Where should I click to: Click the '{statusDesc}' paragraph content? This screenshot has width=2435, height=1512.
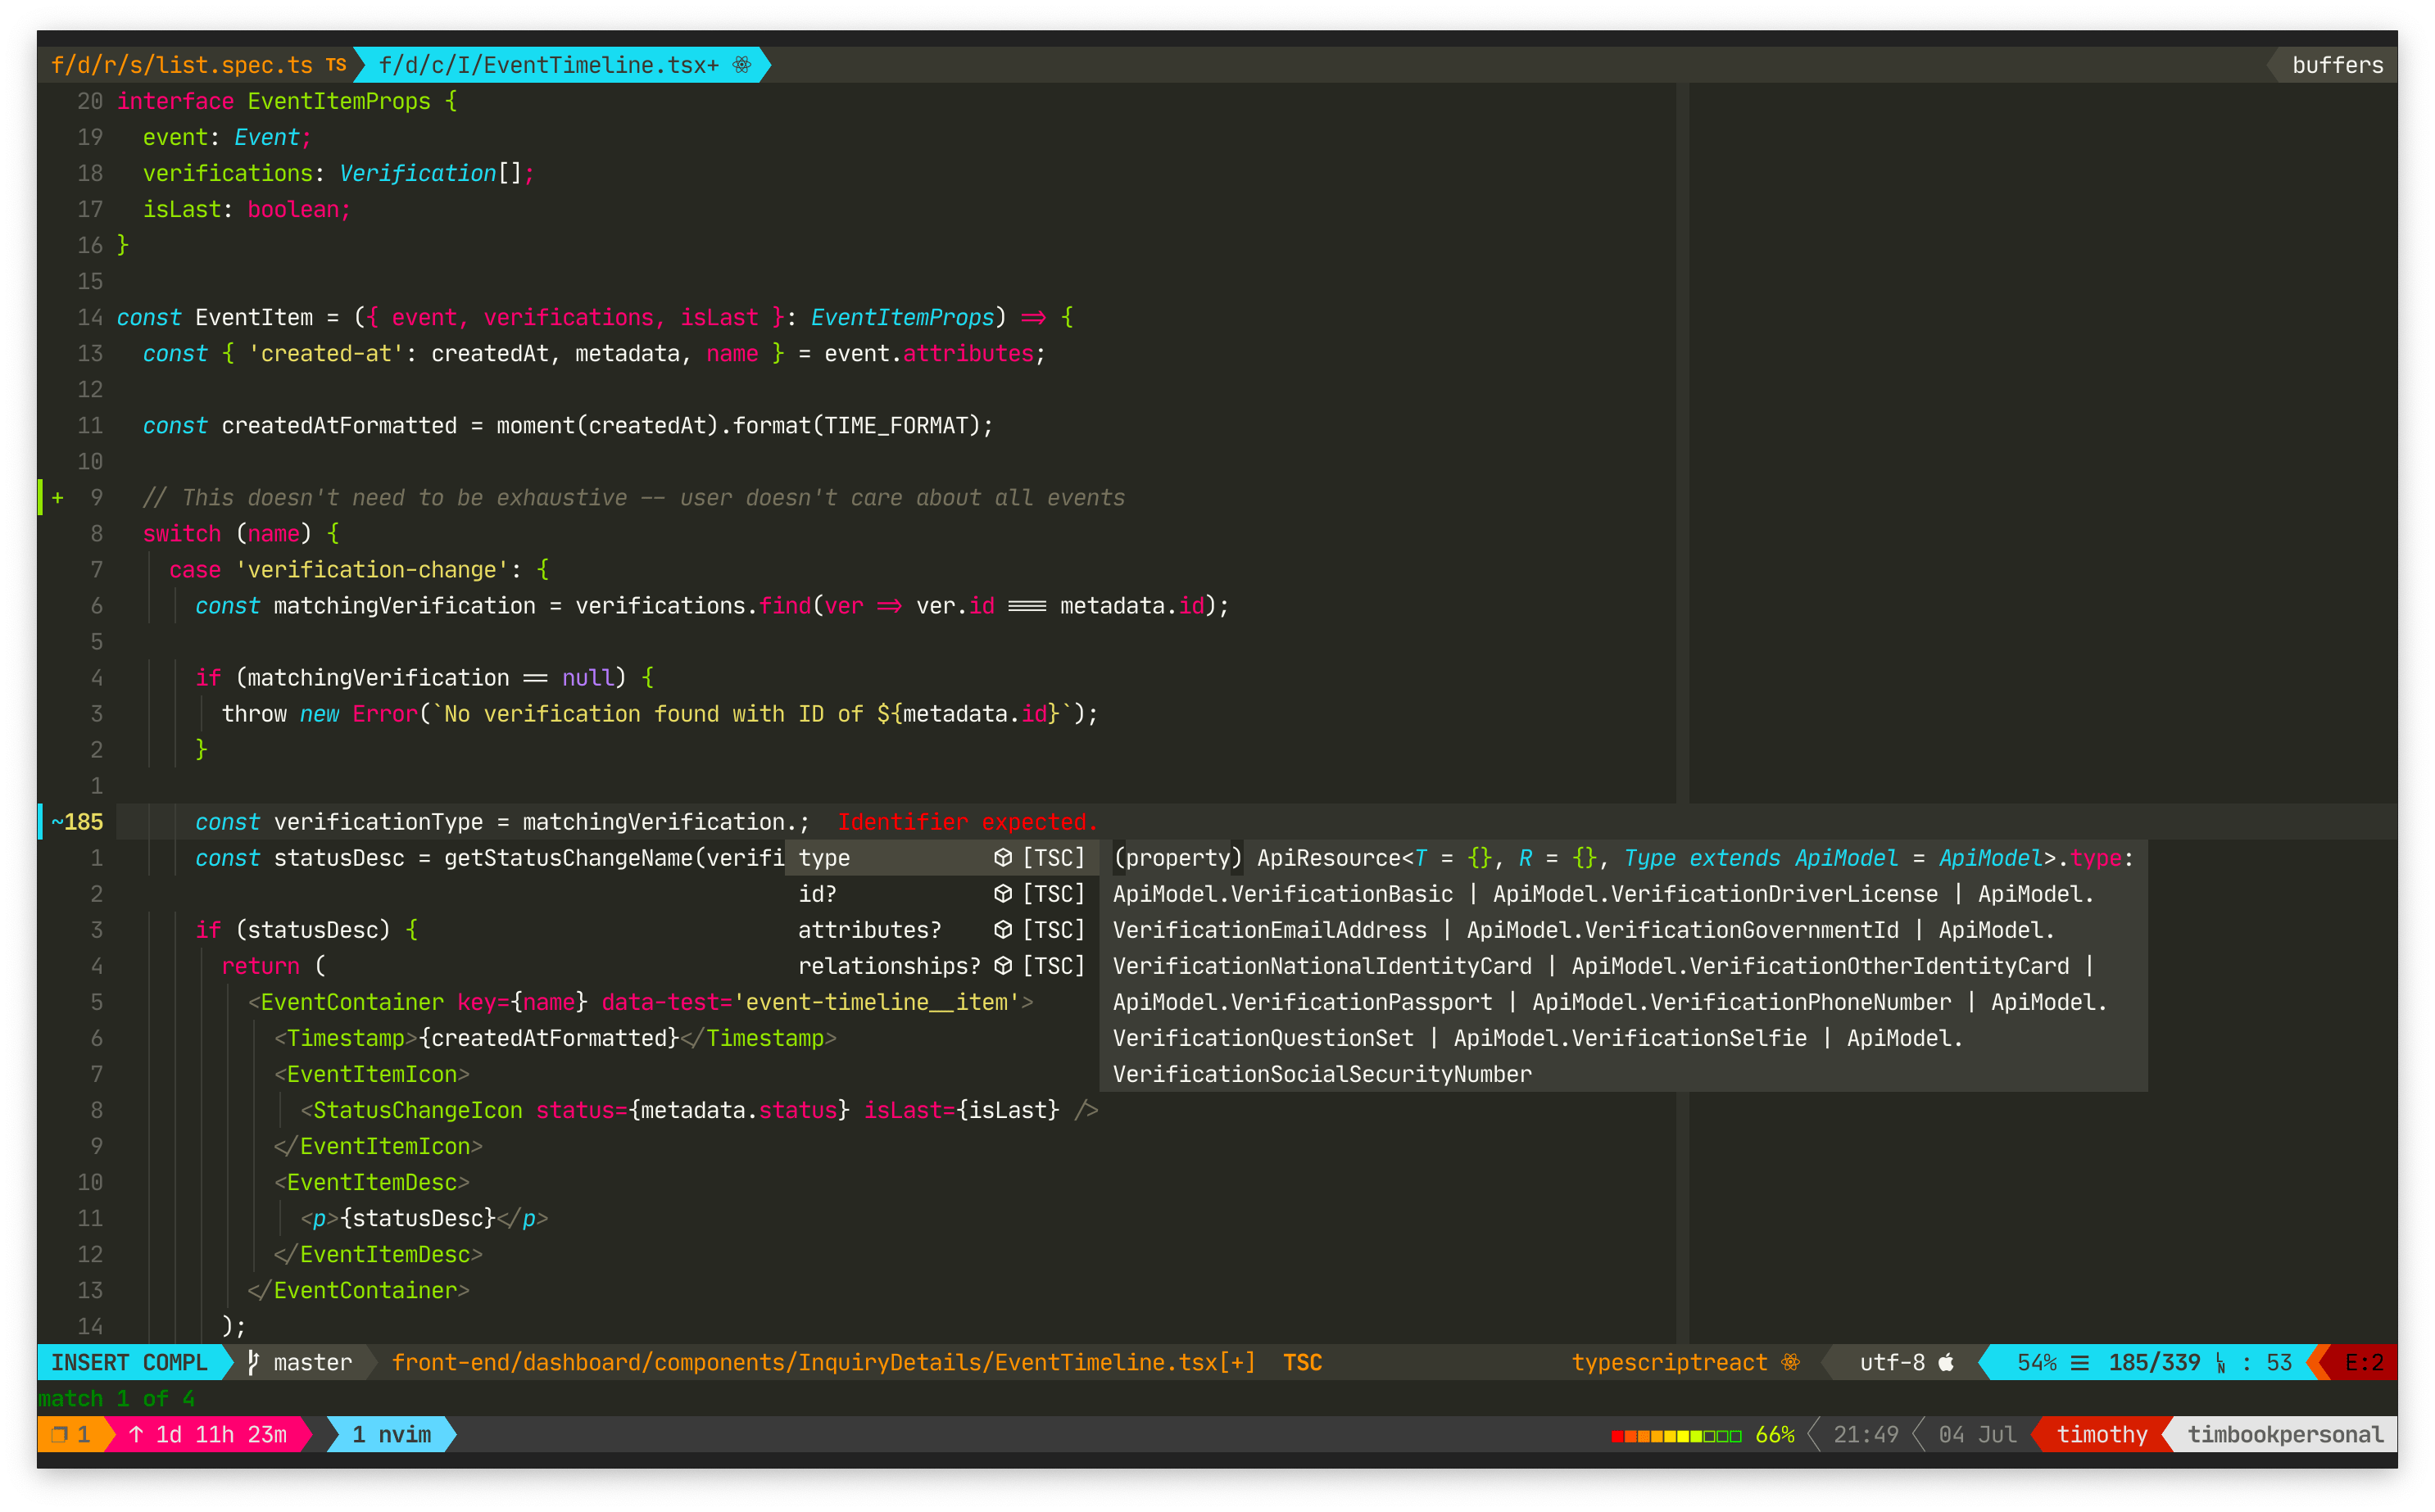(418, 1217)
